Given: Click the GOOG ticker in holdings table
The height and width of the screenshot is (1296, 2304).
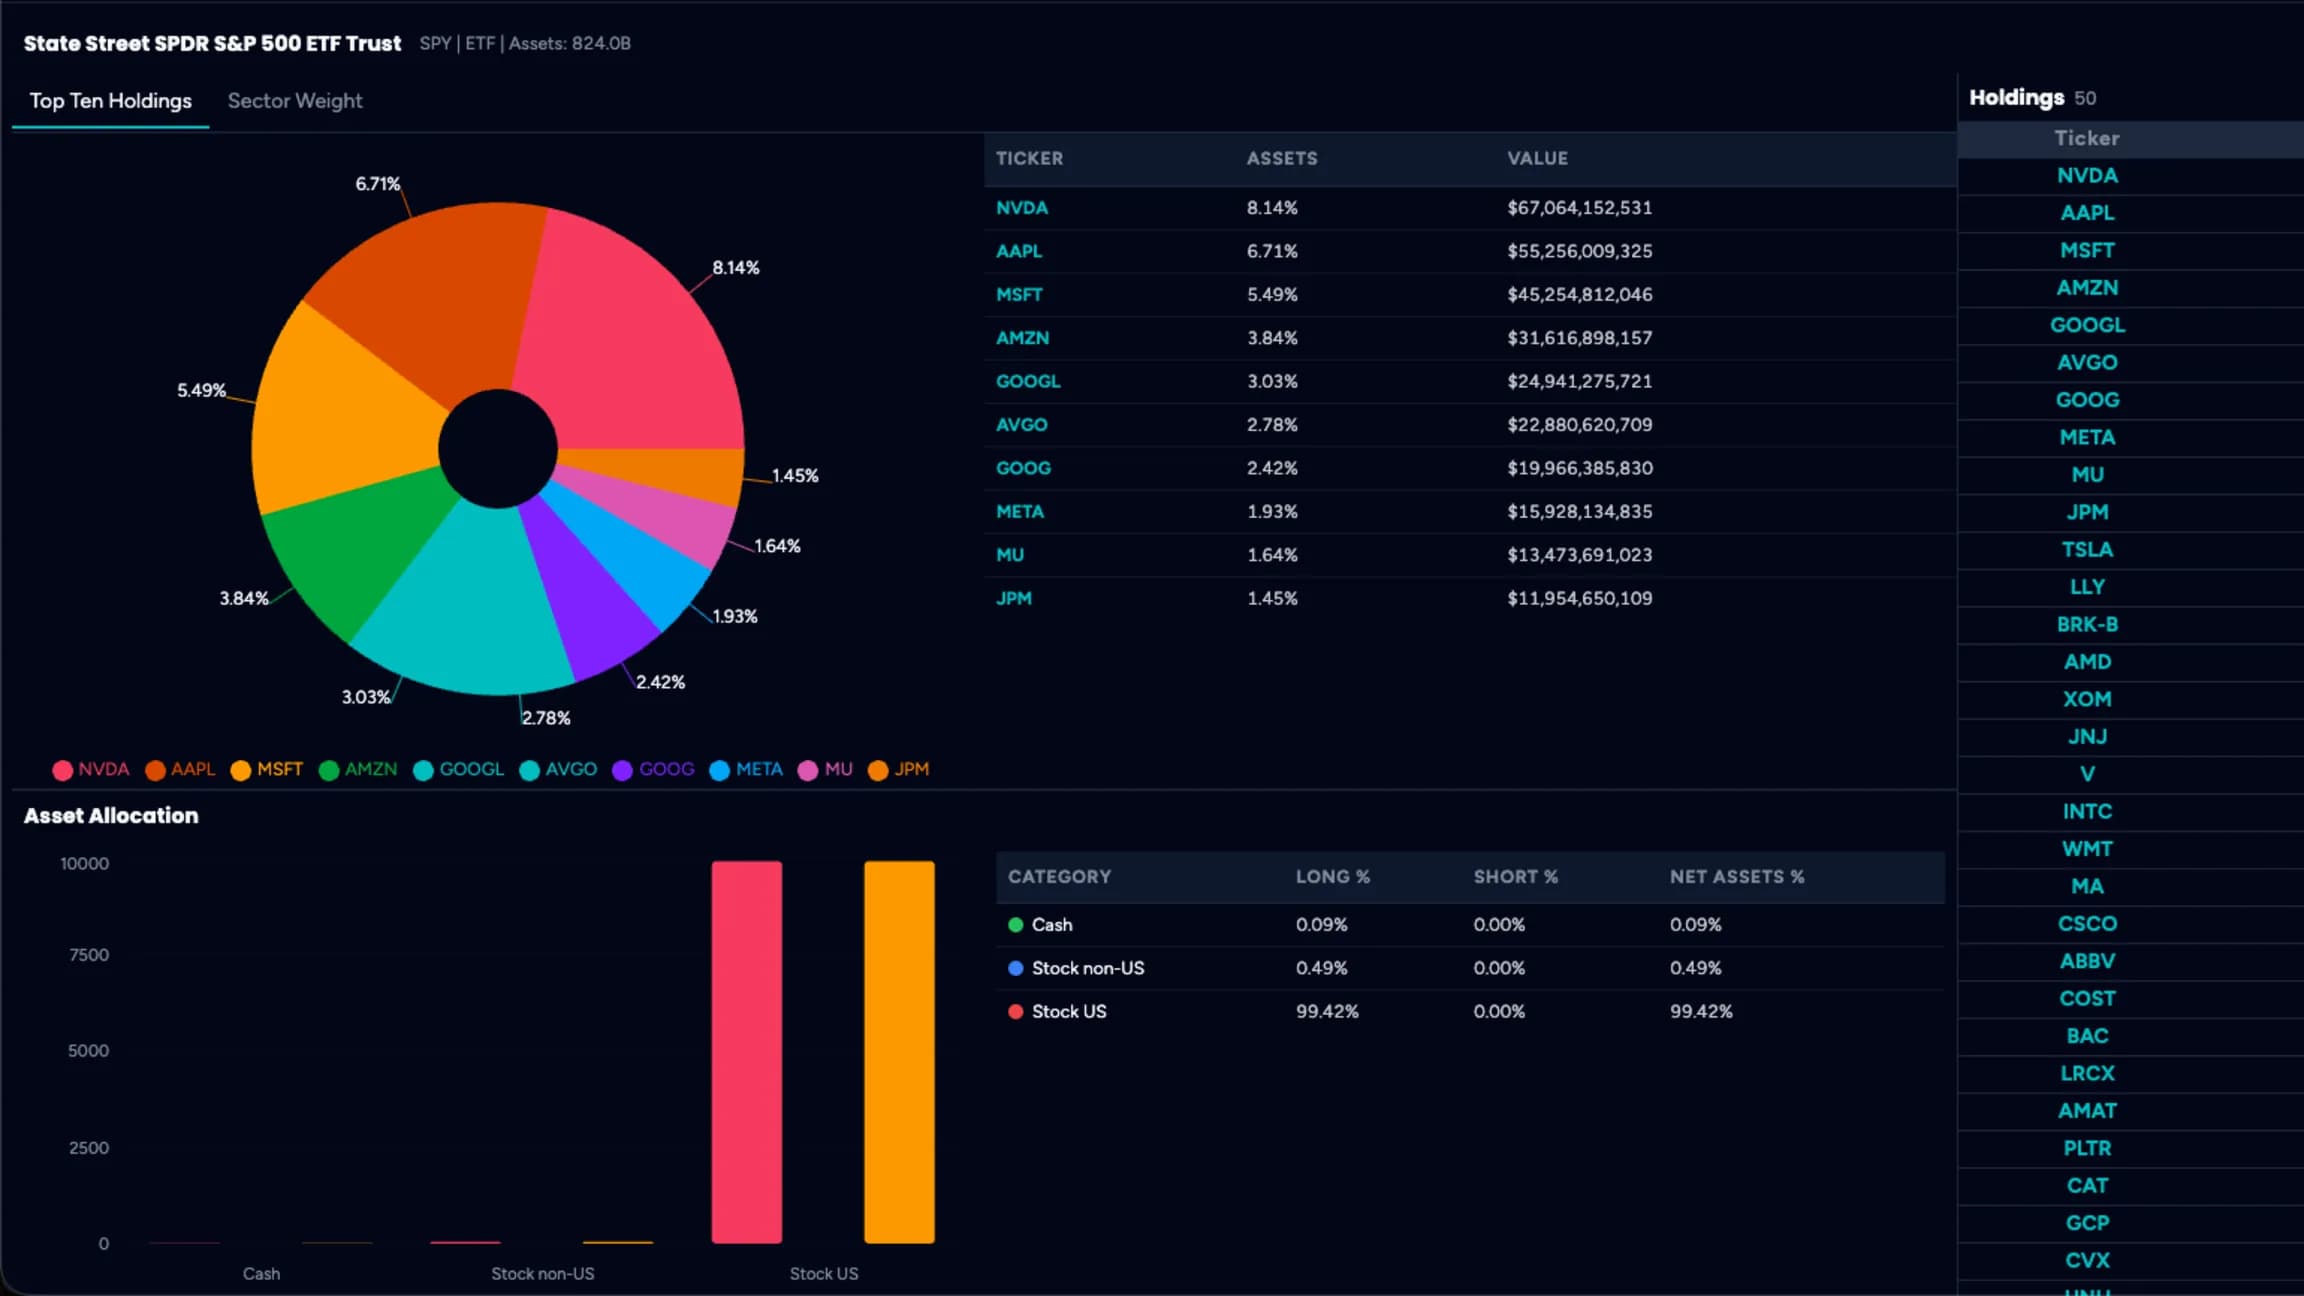Looking at the screenshot, I should [x=1024, y=468].
